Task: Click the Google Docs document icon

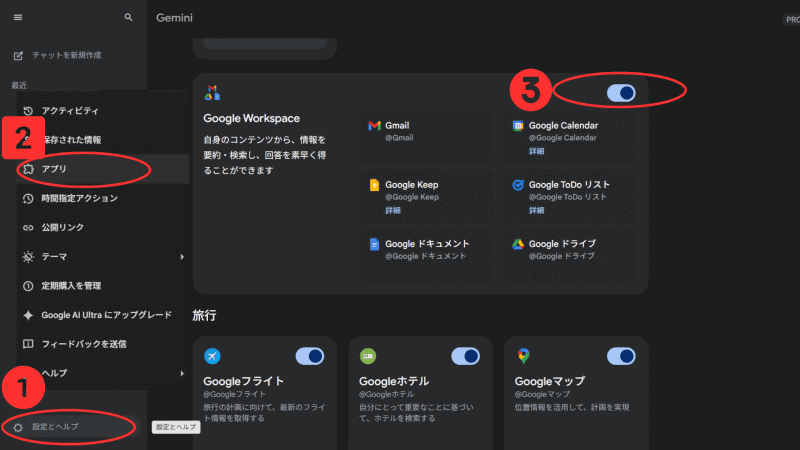Action: [x=374, y=244]
